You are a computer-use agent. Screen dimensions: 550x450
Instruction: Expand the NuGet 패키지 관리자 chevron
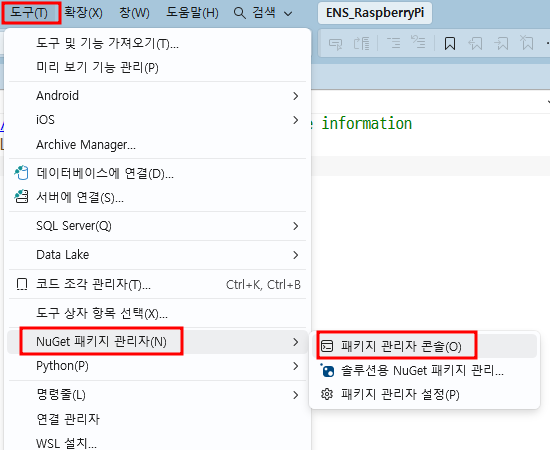click(296, 342)
